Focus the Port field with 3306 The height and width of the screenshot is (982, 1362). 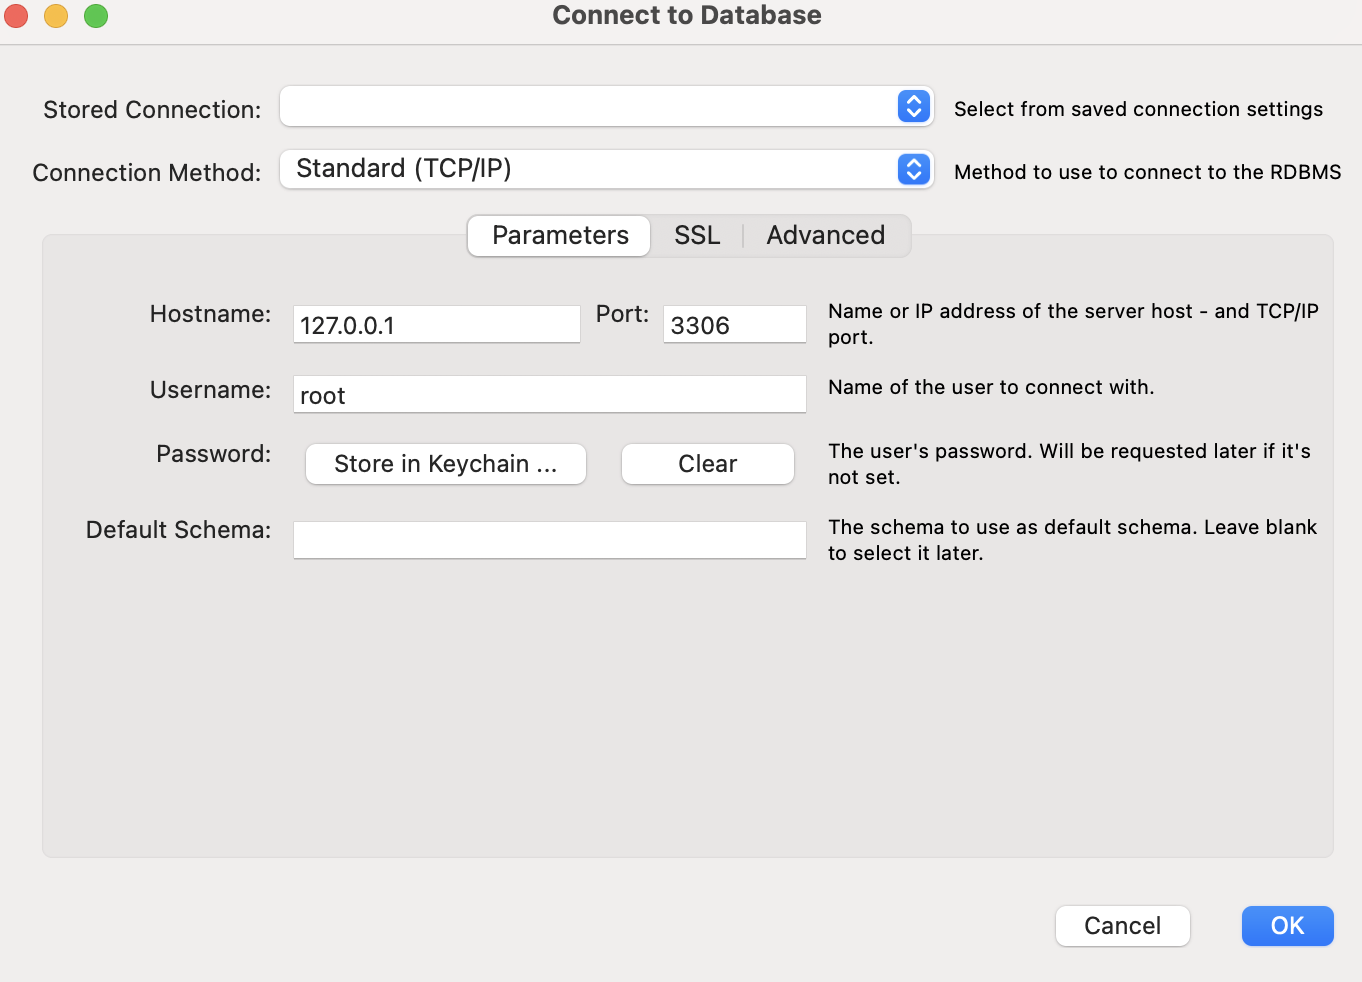coord(734,325)
